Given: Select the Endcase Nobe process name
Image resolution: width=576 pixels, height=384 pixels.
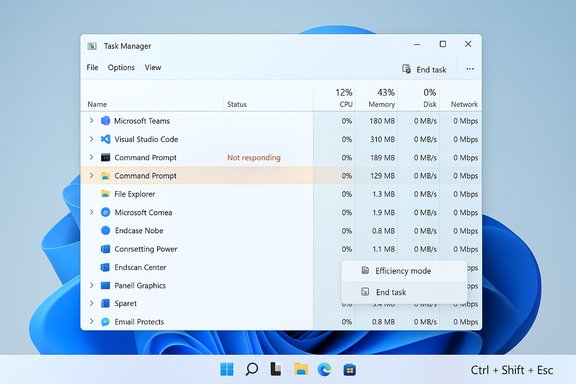Looking at the screenshot, I should [x=139, y=231].
